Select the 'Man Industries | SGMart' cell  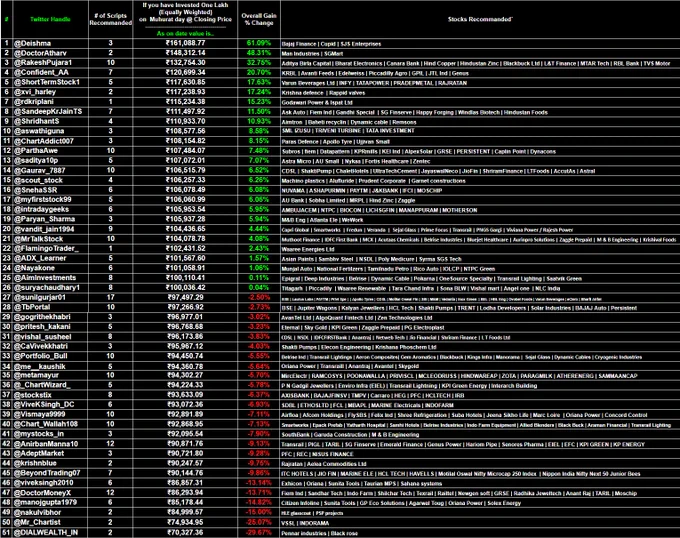tap(480, 53)
